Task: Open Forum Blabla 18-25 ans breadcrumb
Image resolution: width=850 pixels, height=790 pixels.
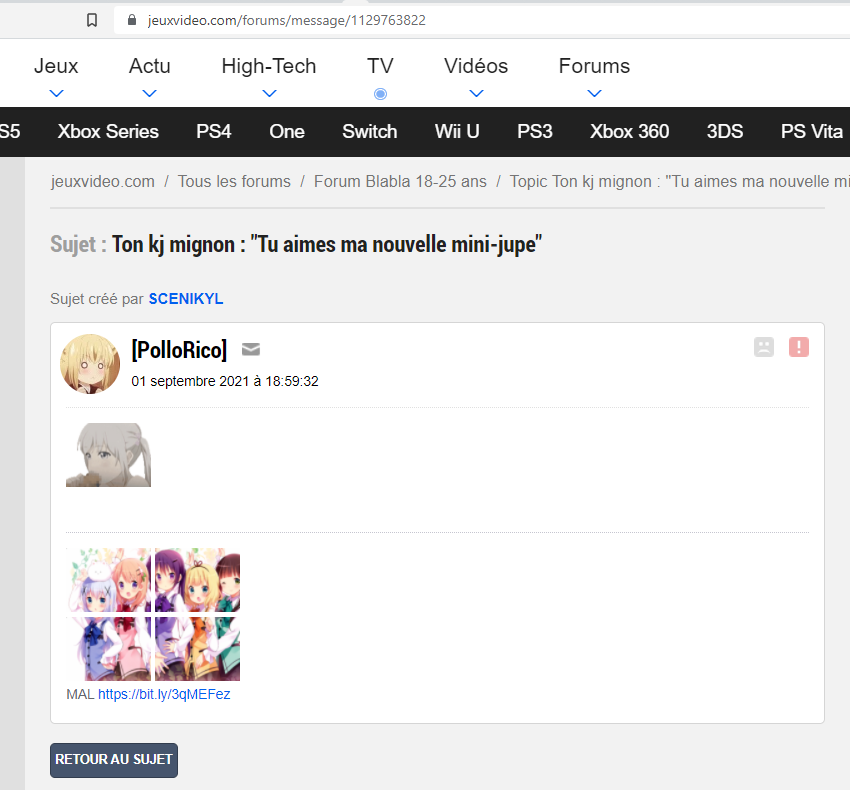Action: [x=400, y=181]
